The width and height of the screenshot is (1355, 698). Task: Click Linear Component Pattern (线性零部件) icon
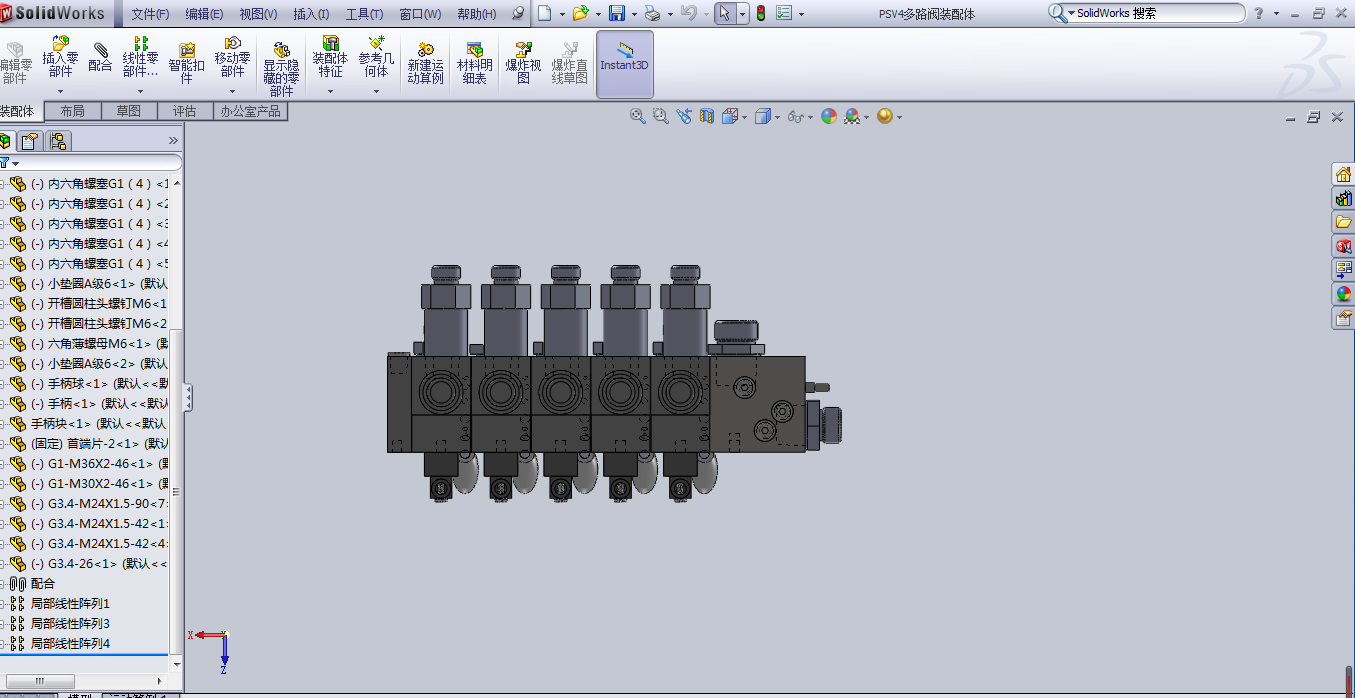[141, 43]
